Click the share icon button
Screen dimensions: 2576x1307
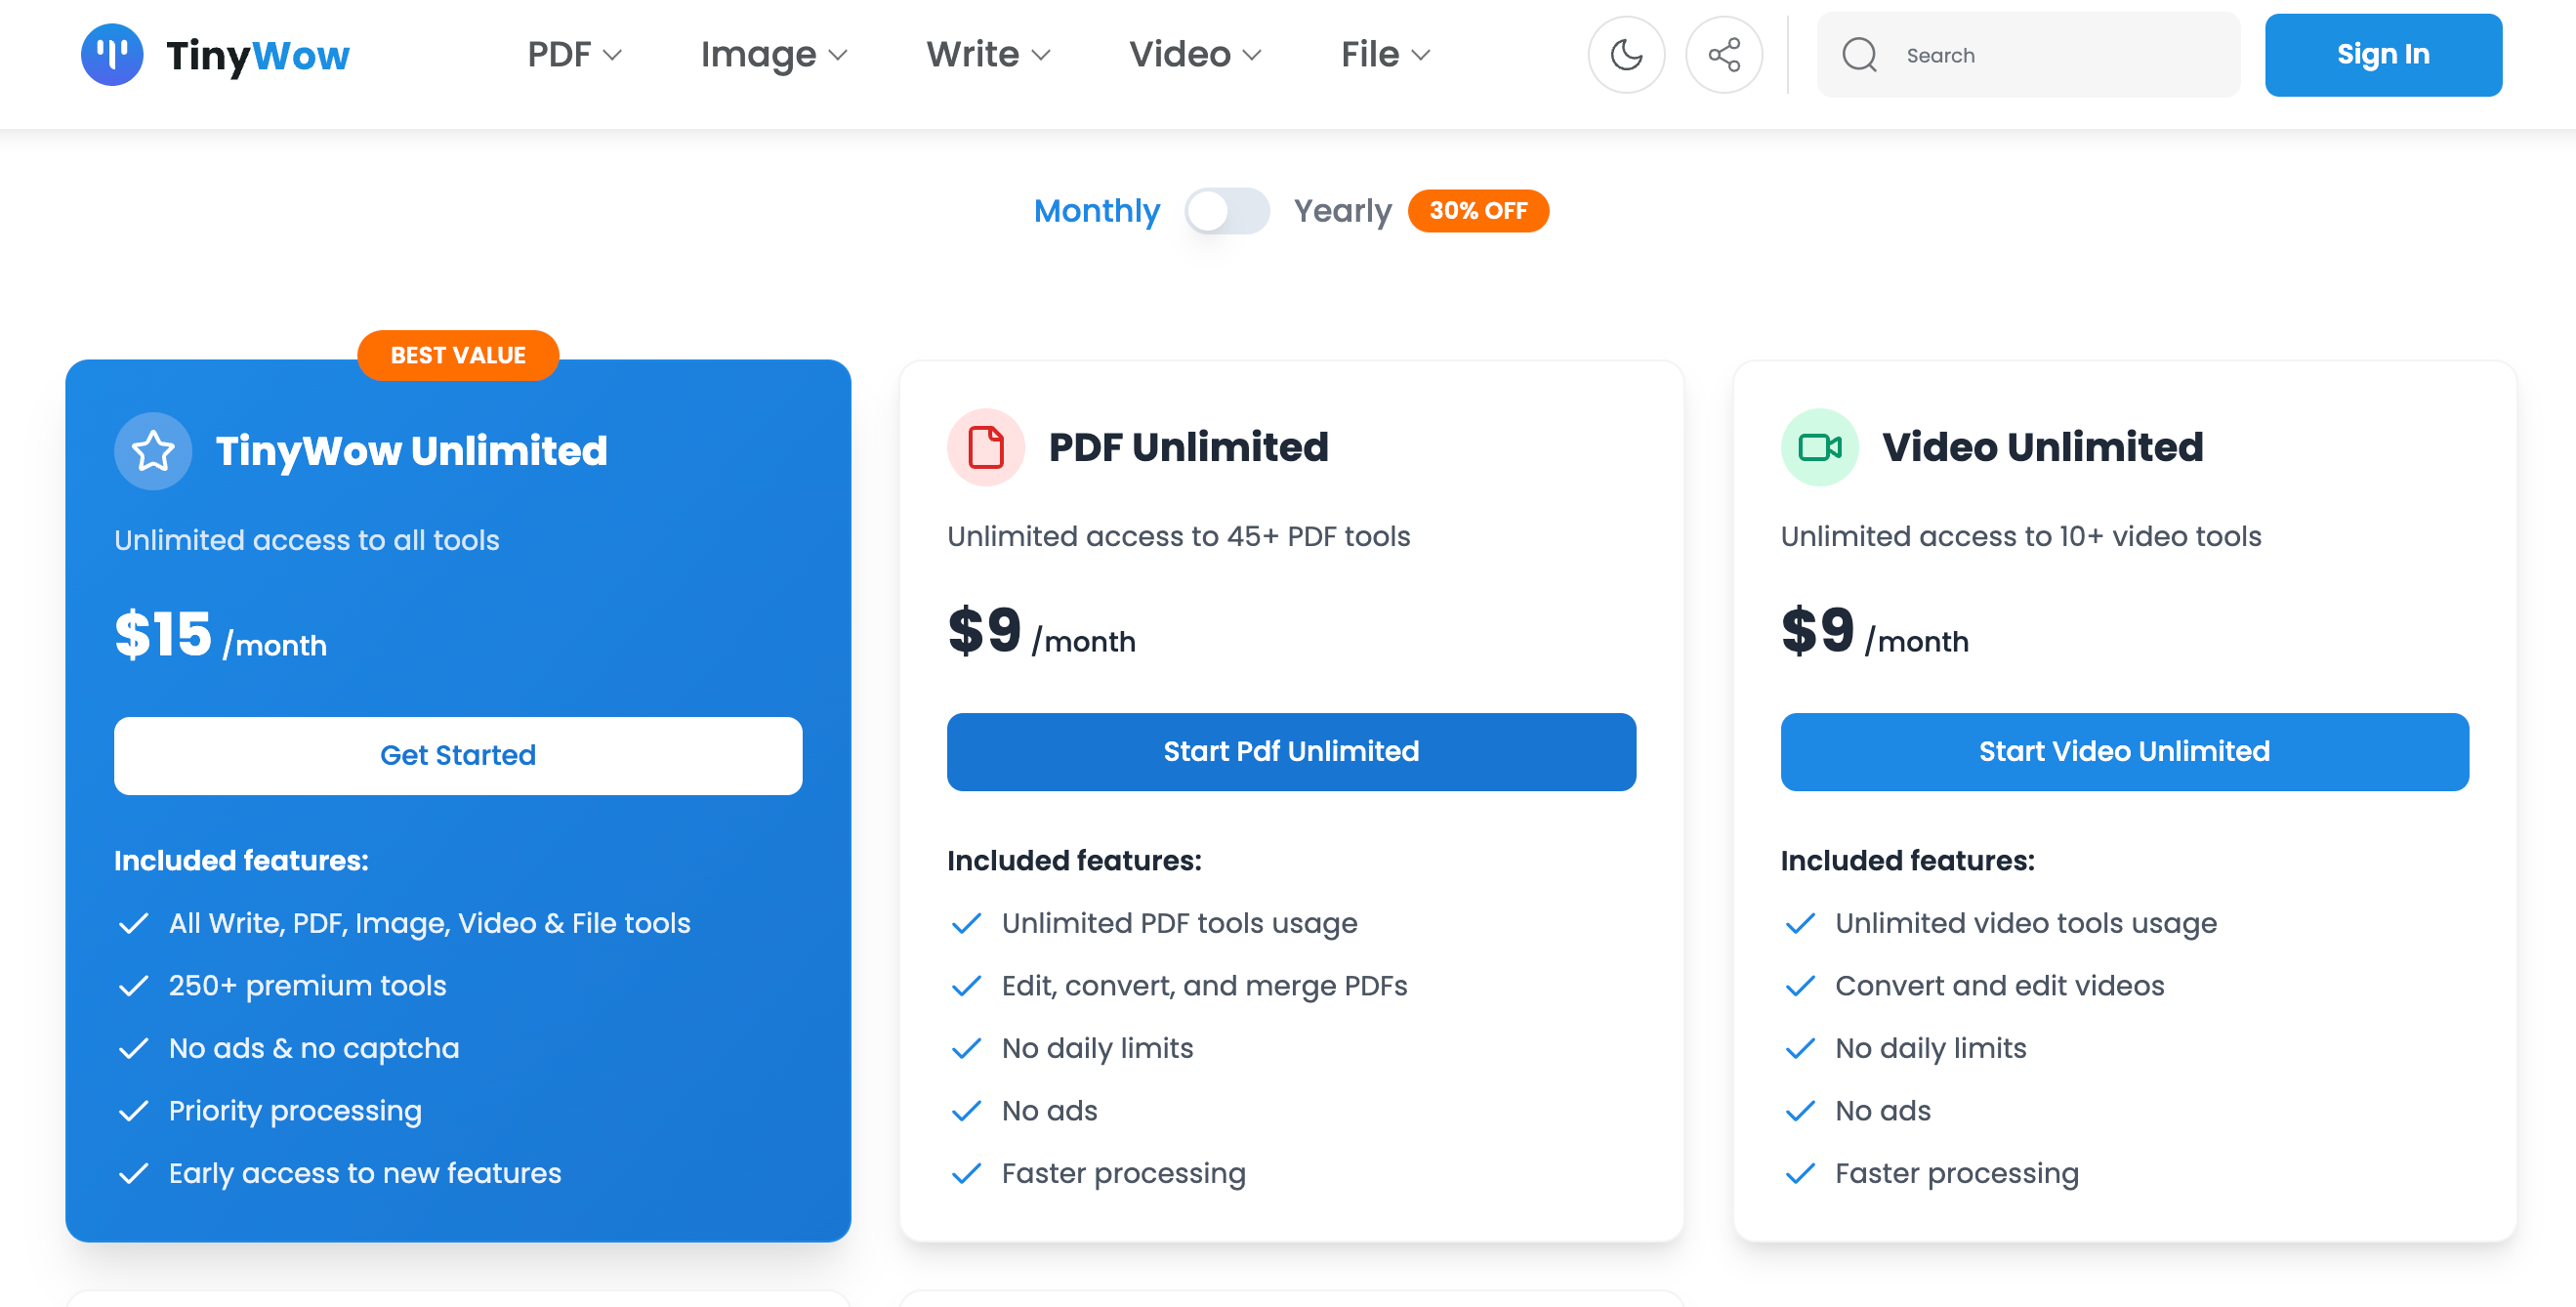(1723, 55)
